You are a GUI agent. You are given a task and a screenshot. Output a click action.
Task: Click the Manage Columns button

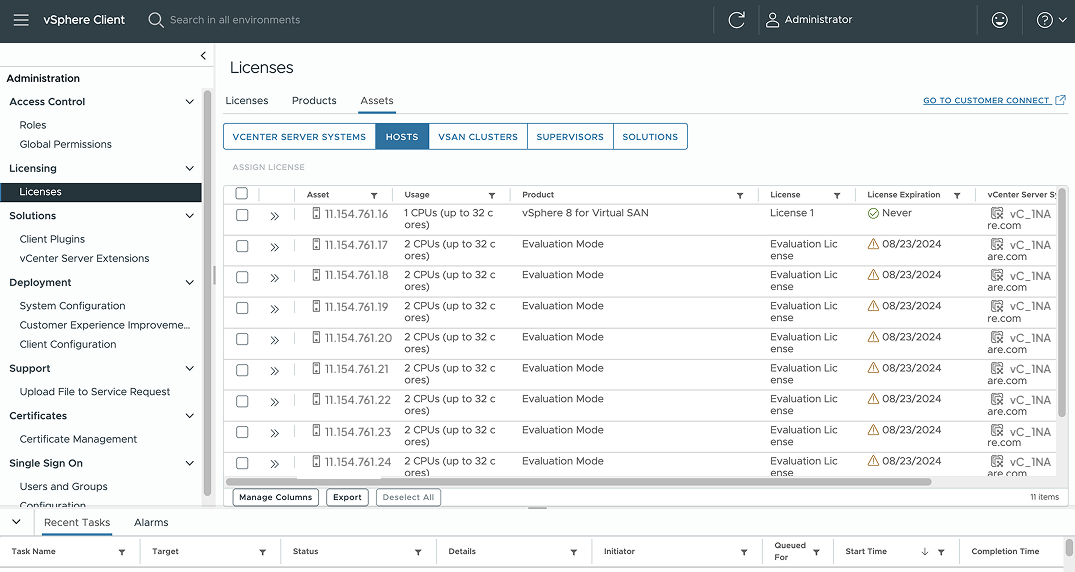276,497
